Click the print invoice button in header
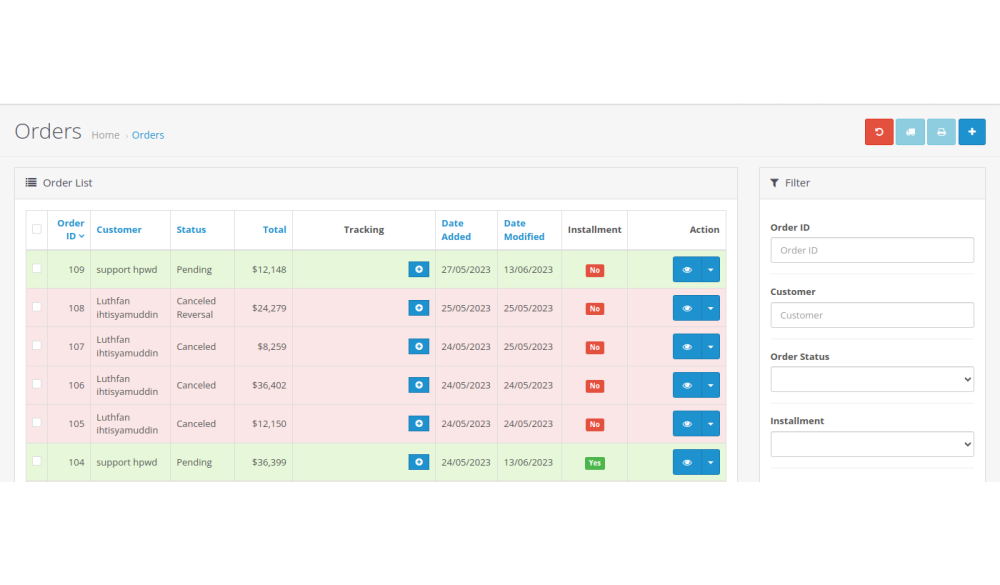1000x585 pixels. [941, 132]
